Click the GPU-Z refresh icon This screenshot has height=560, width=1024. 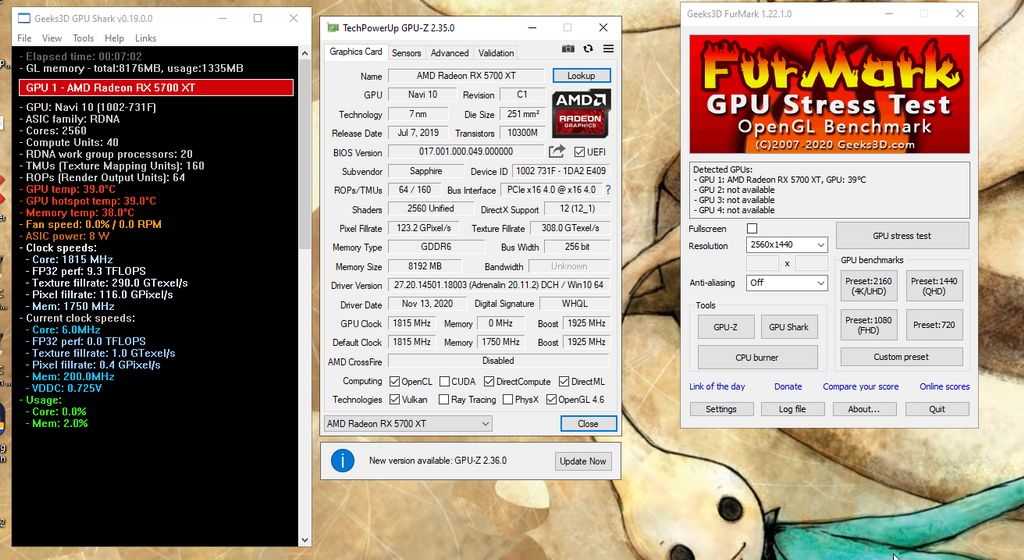(x=588, y=49)
